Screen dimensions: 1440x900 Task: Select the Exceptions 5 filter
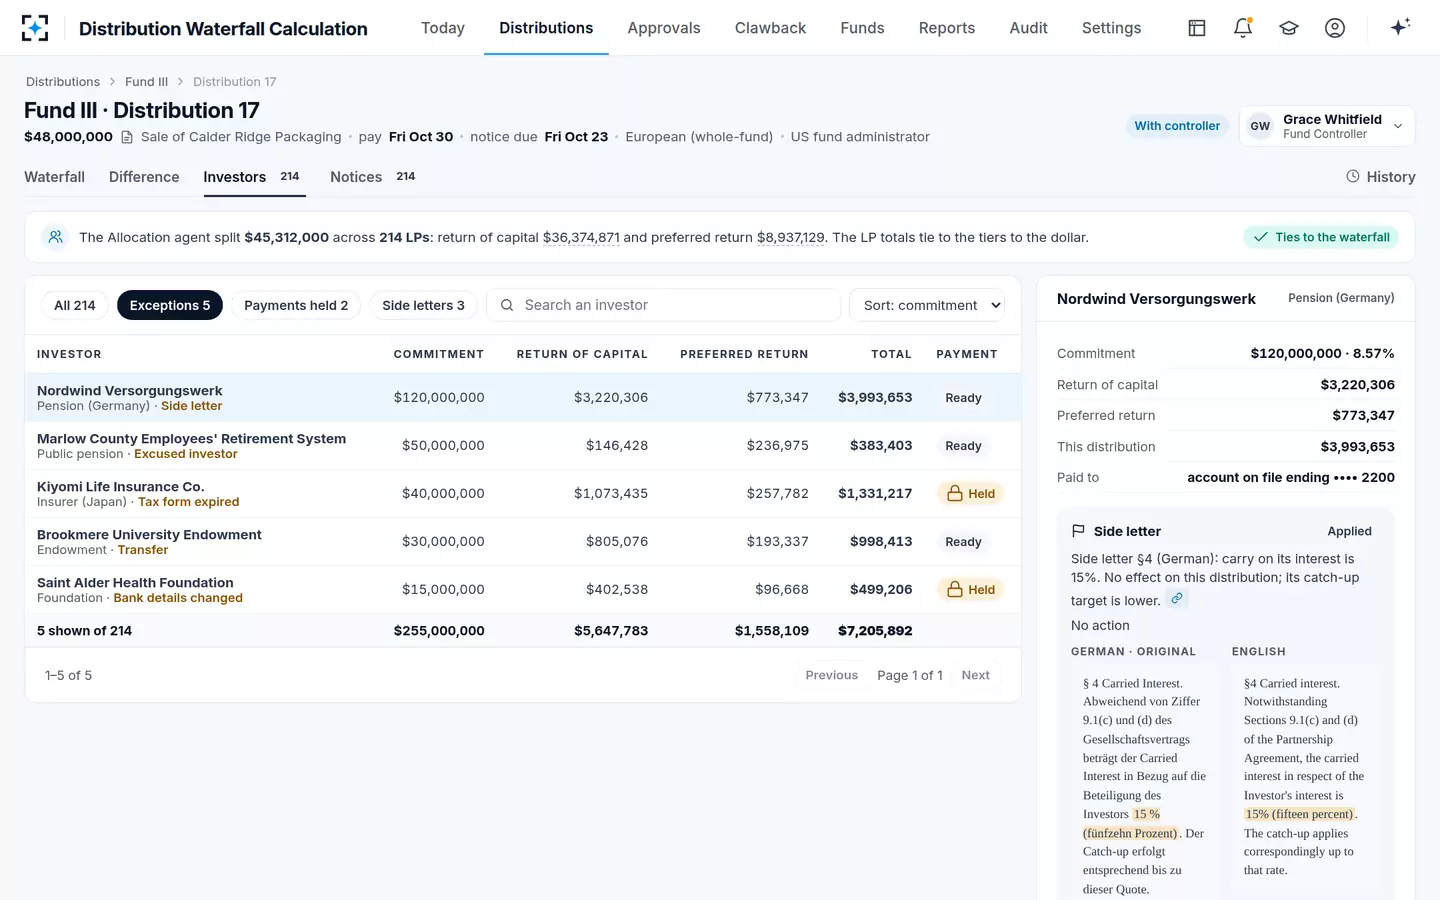tap(170, 305)
